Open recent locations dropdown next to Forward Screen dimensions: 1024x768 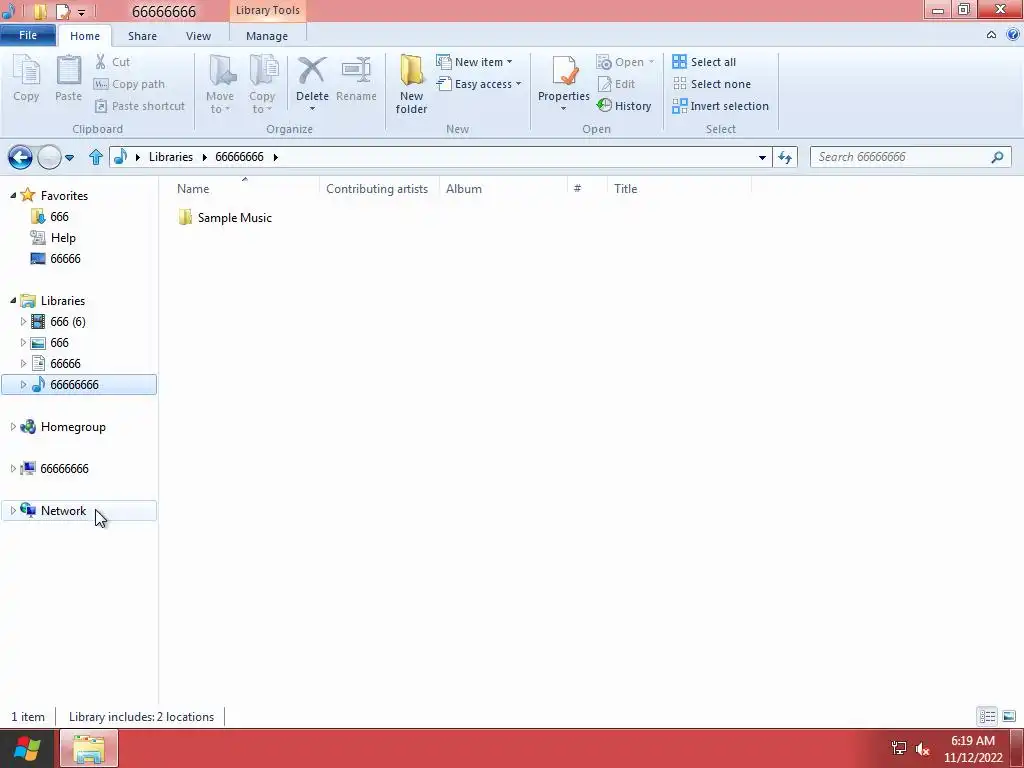pos(69,157)
